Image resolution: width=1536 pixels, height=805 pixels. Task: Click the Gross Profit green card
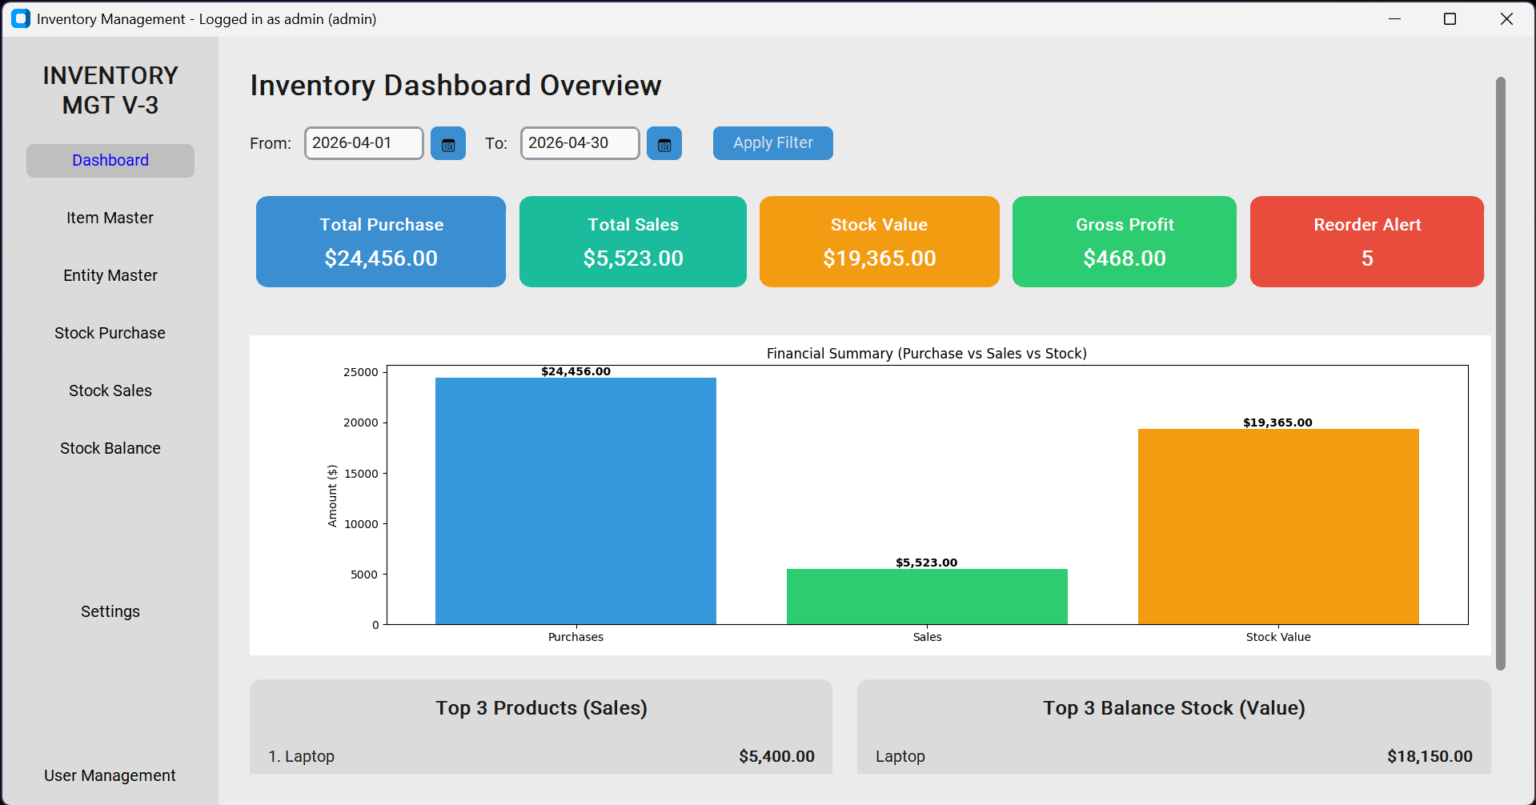tap(1124, 242)
